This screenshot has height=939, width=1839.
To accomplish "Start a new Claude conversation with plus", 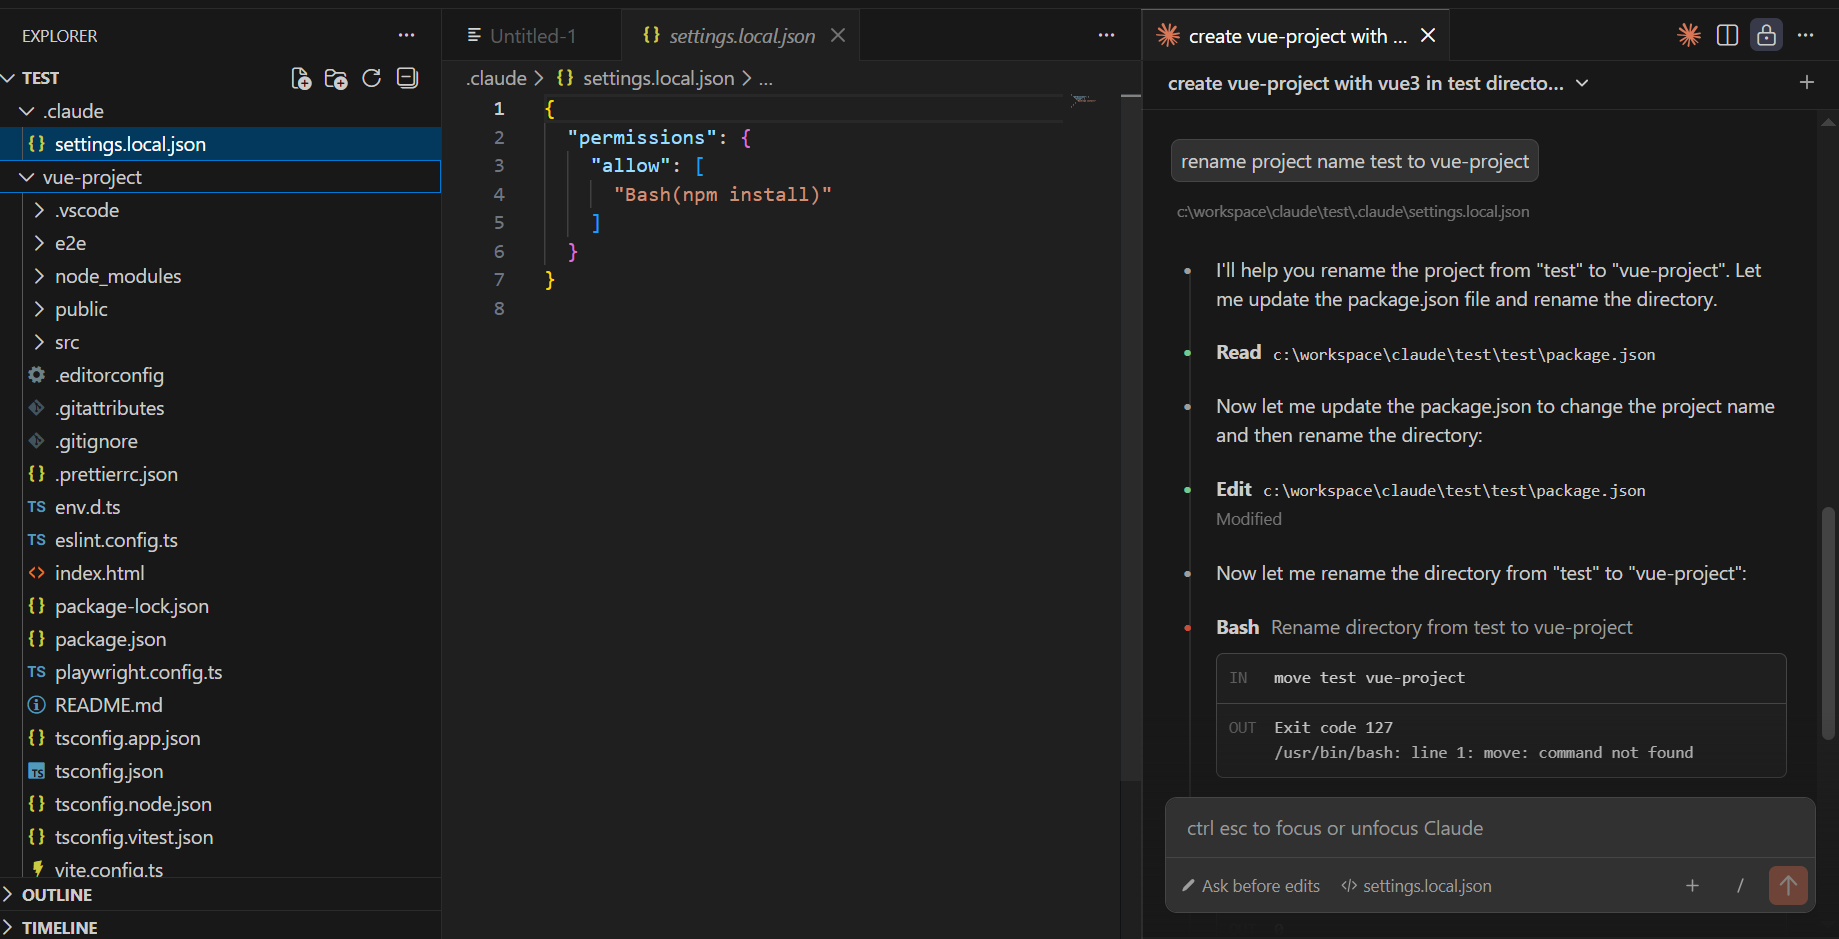I will 1806,83.
